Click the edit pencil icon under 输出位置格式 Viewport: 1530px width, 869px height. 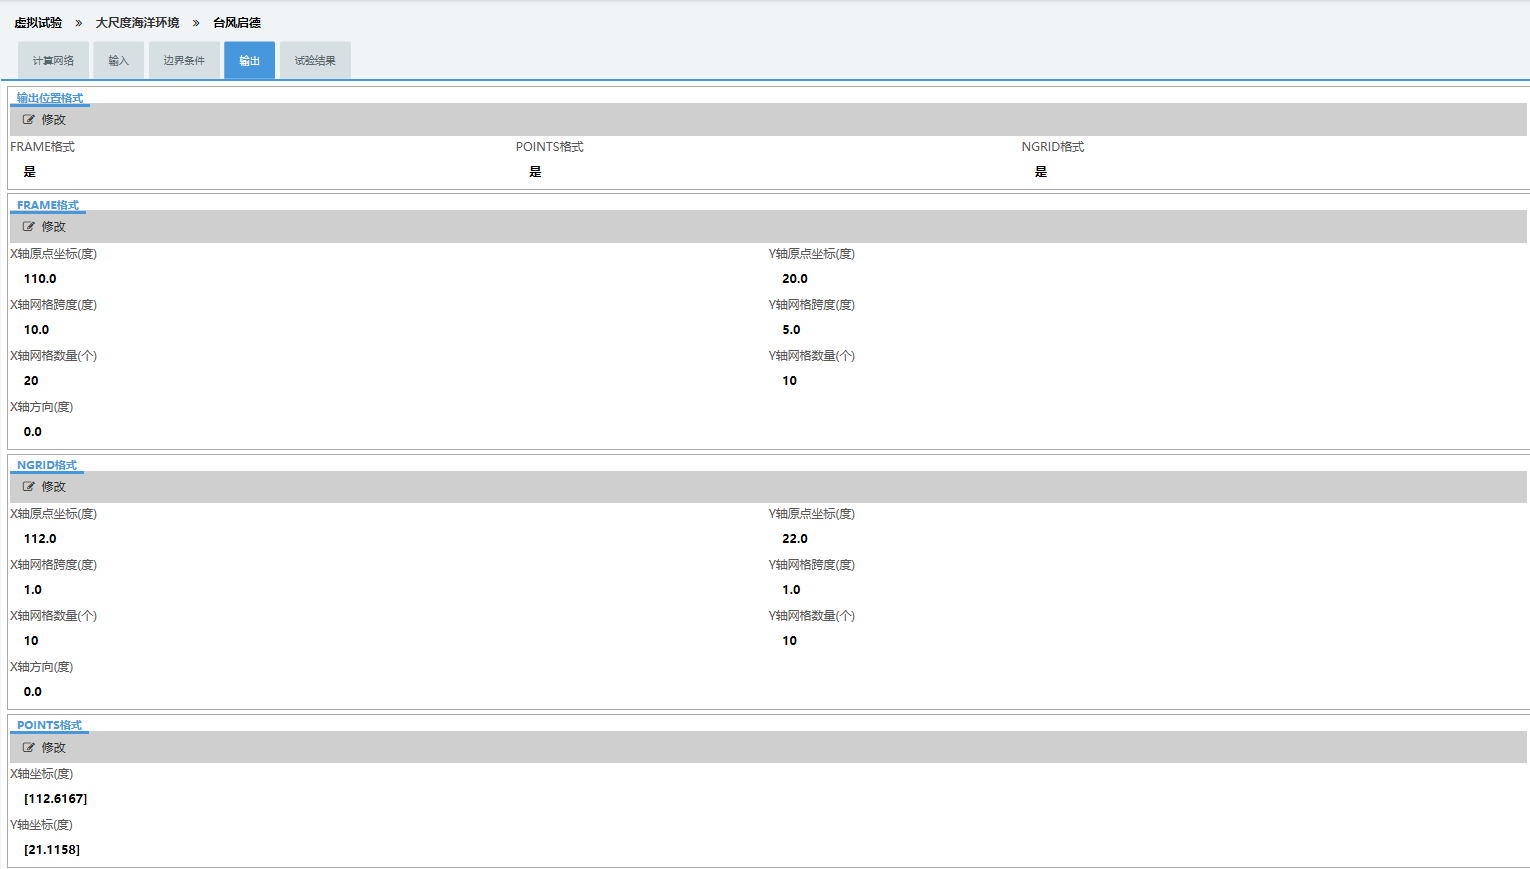[29, 120]
